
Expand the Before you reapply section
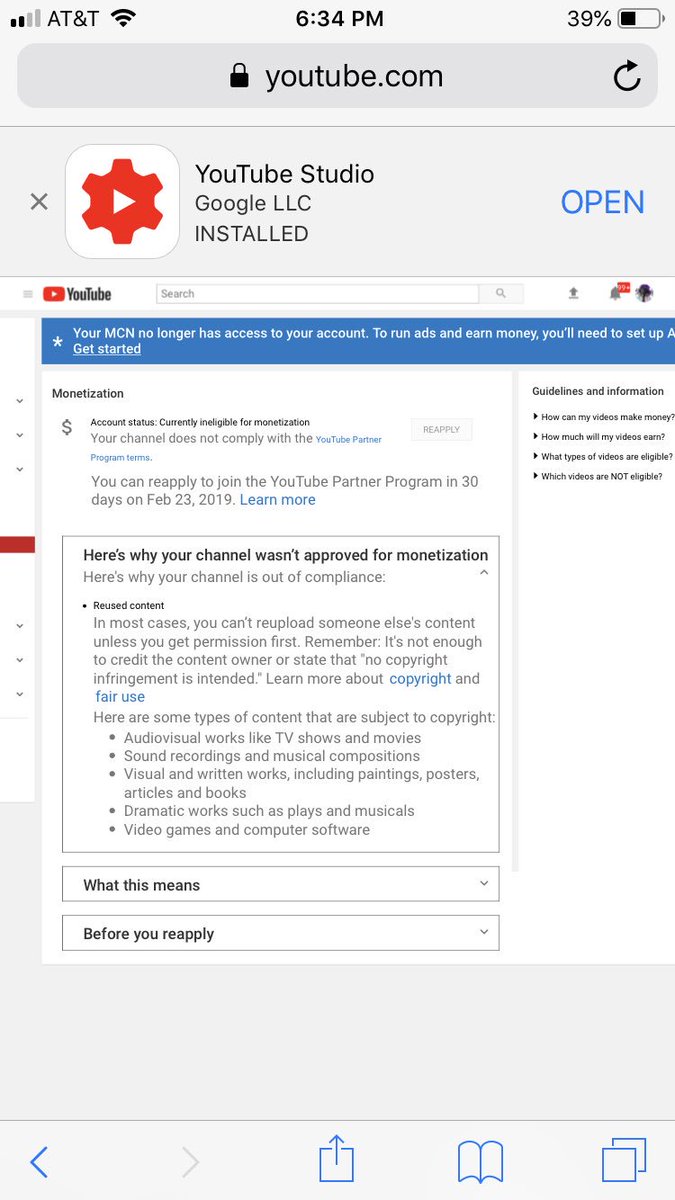[280, 934]
